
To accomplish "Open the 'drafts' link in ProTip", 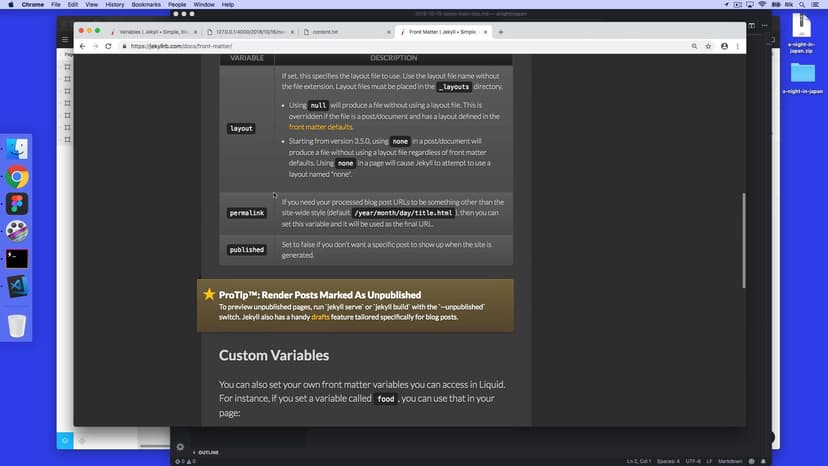I will tap(320, 317).
